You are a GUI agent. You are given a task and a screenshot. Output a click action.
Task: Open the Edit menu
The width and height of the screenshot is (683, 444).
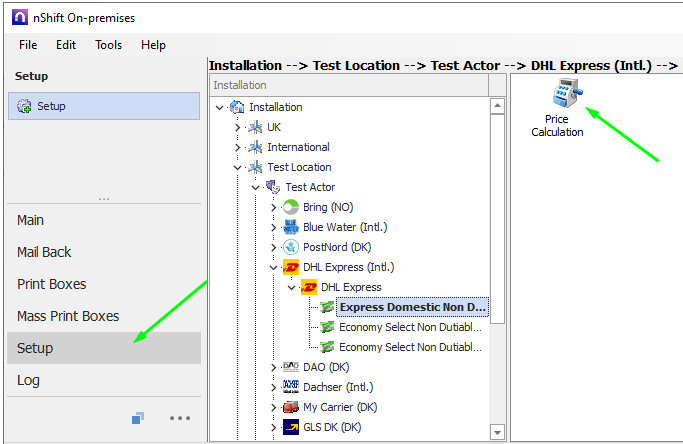tap(66, 45)
